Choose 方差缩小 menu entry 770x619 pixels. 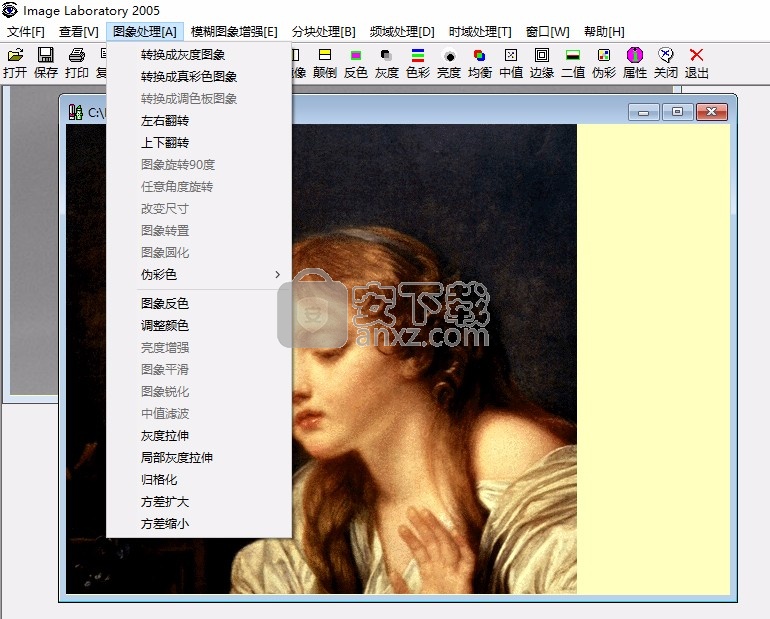[x=199, y=524]
